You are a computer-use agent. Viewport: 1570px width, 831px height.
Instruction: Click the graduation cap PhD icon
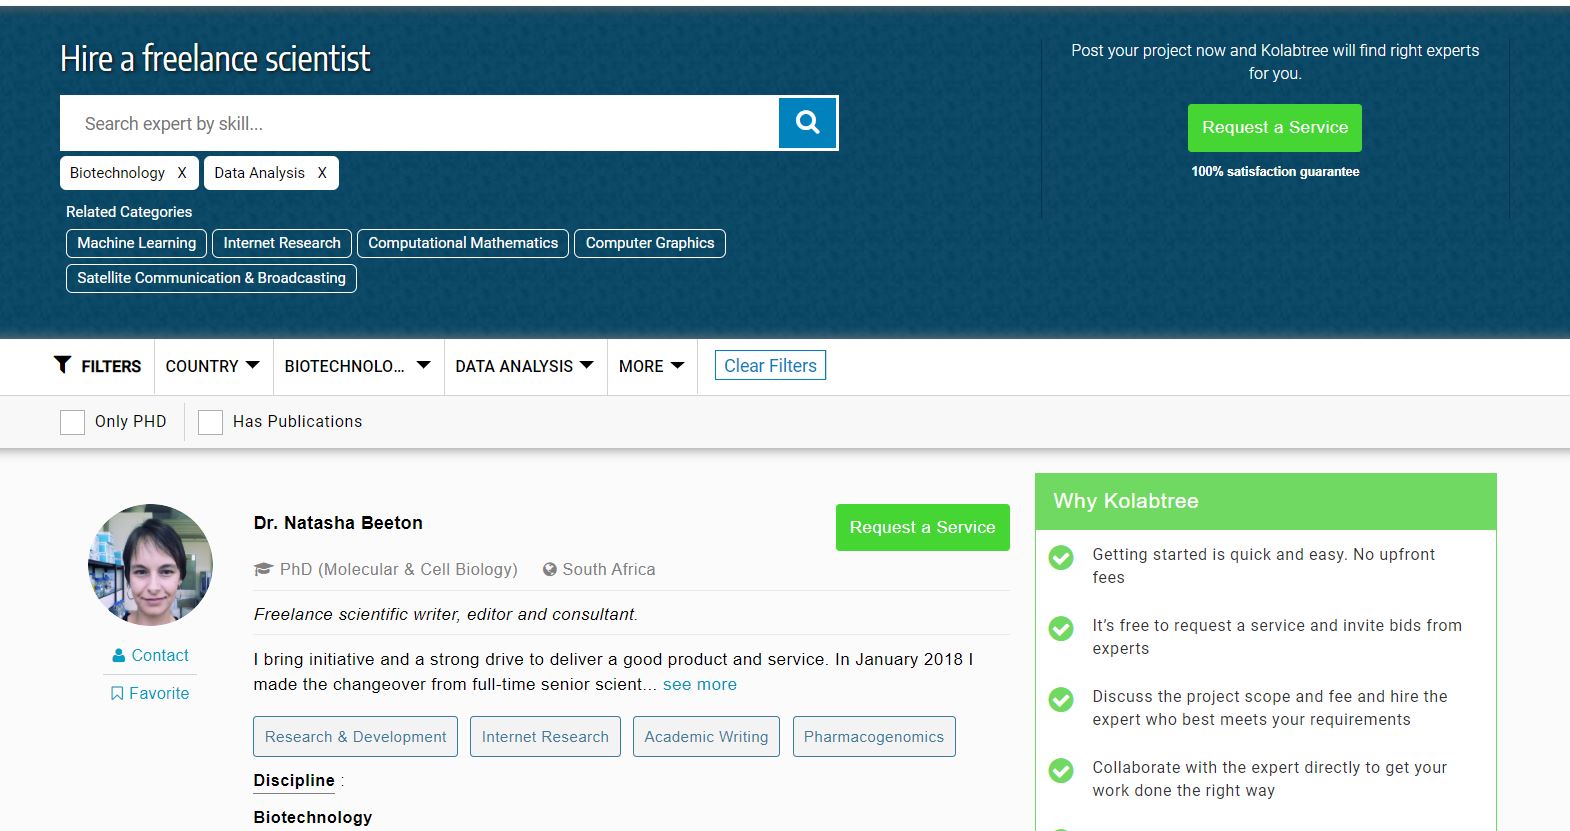point(263,570)
